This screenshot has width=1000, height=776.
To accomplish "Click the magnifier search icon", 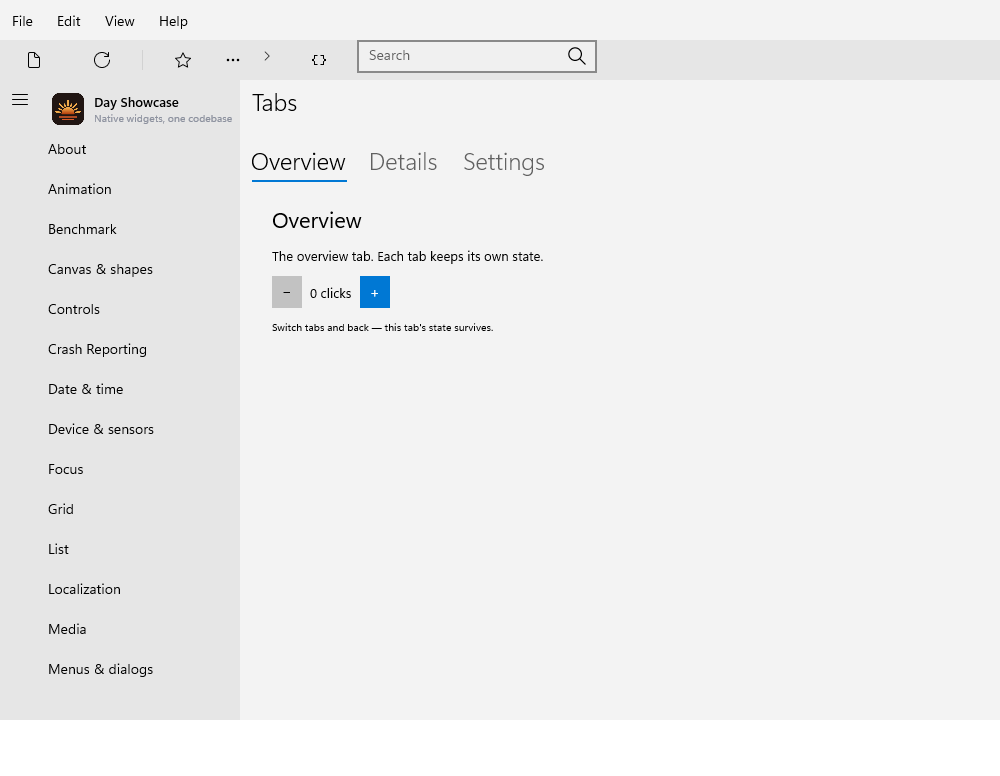I will click(577, 56).
